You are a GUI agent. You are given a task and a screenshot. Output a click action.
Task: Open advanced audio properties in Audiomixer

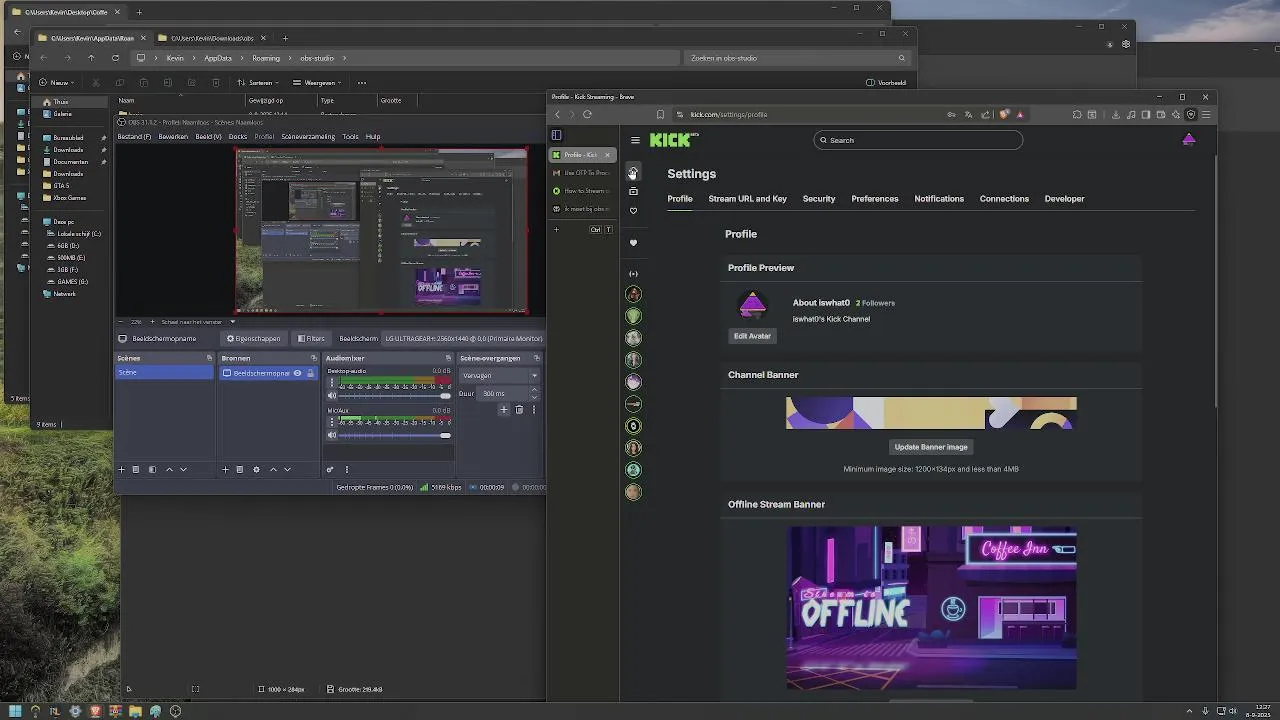point(329,469)
